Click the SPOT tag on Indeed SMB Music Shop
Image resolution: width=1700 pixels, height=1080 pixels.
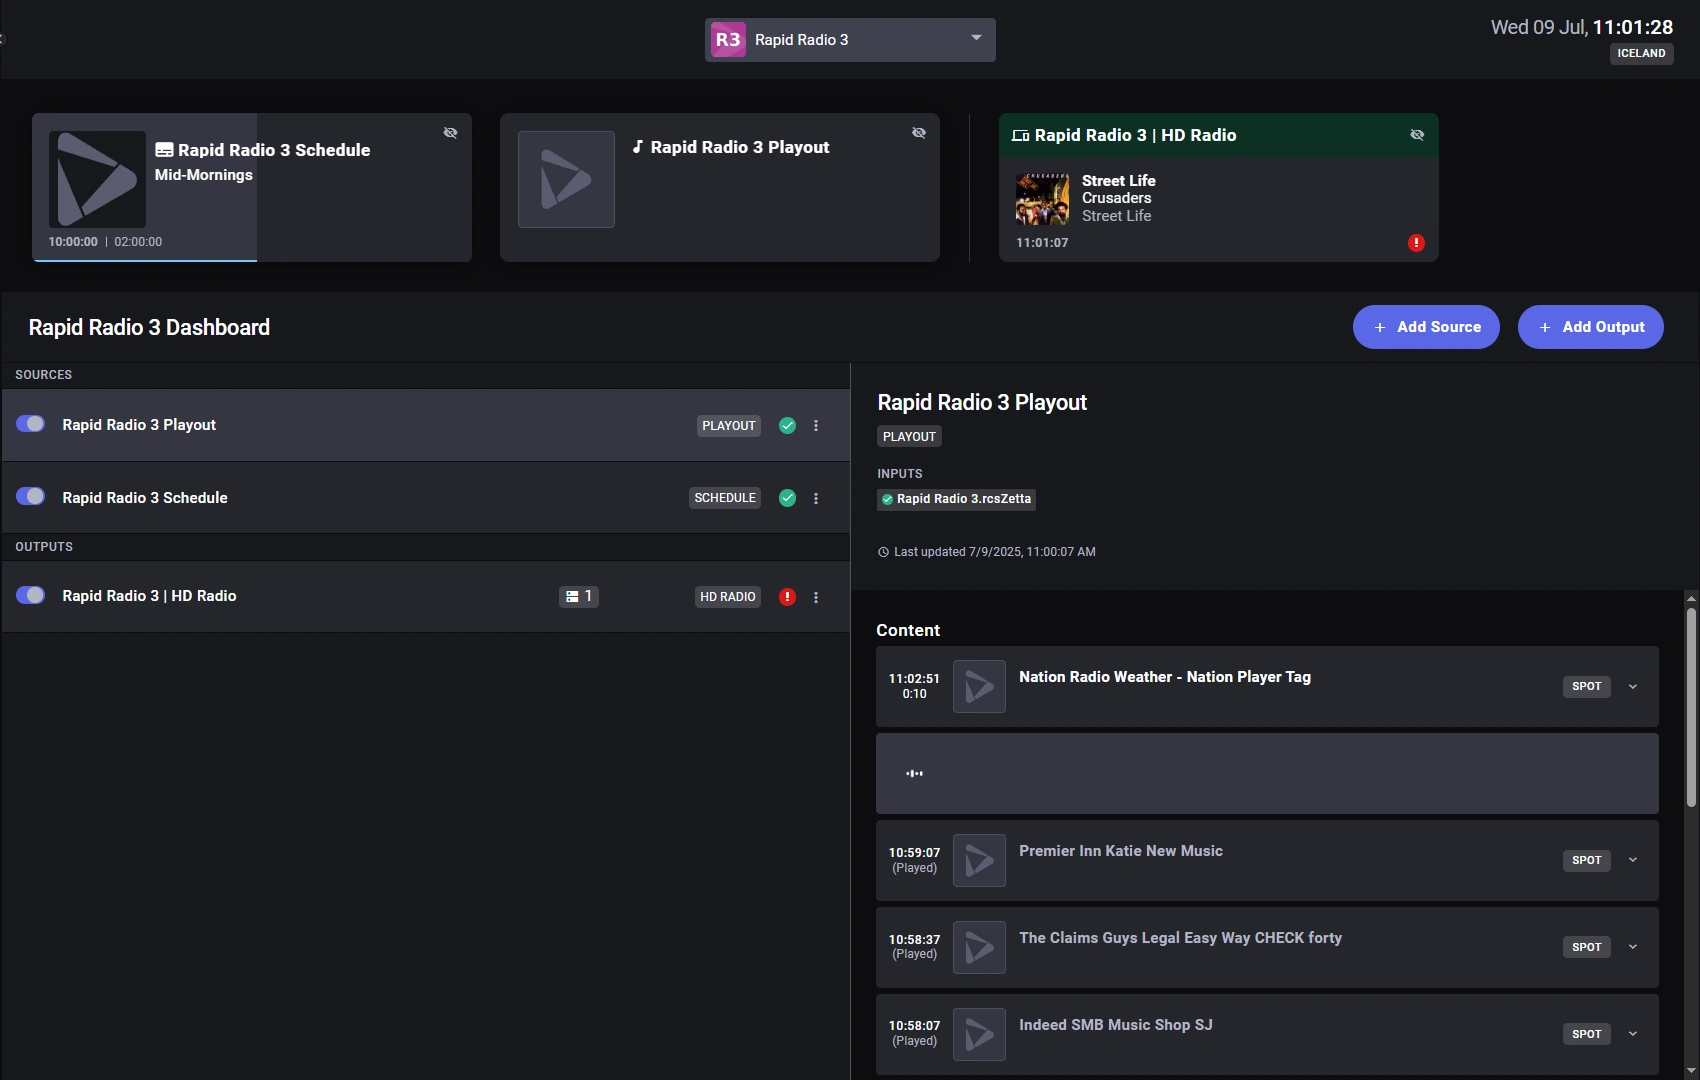coord(1587,1034)
